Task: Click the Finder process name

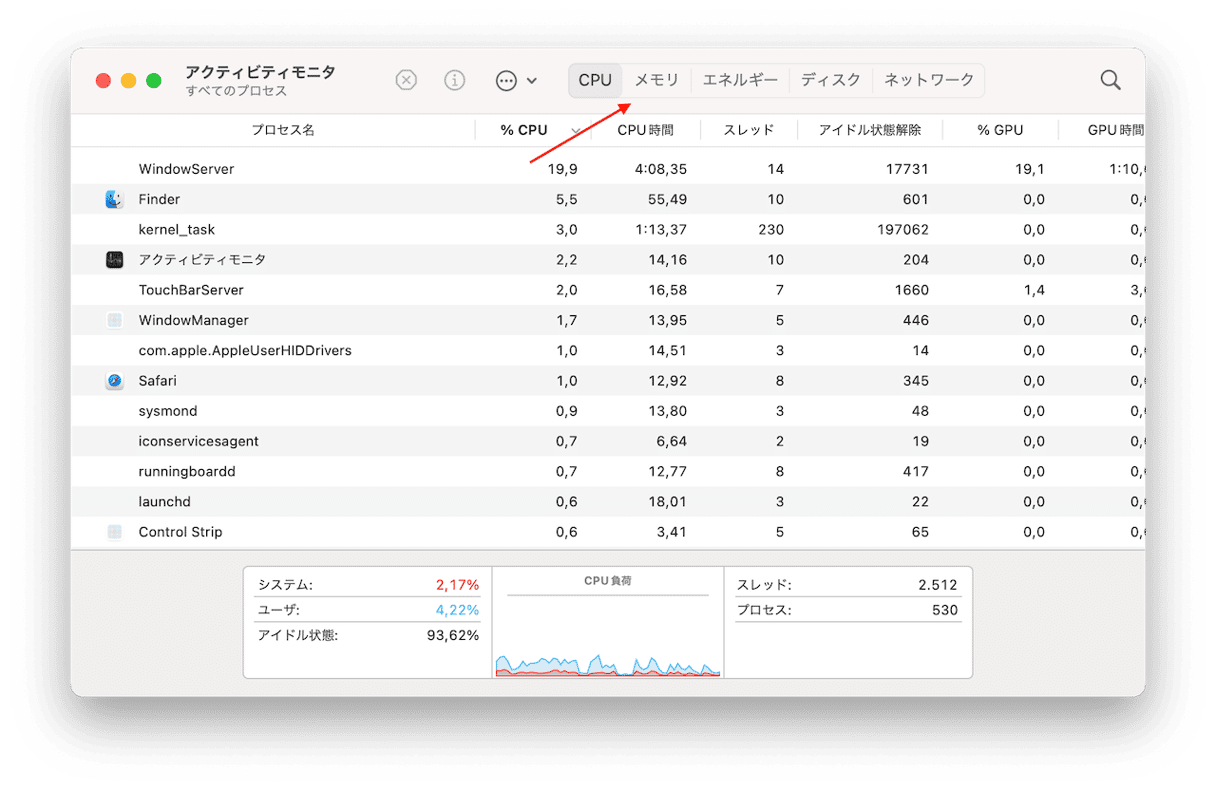Action: pos(159,199)
